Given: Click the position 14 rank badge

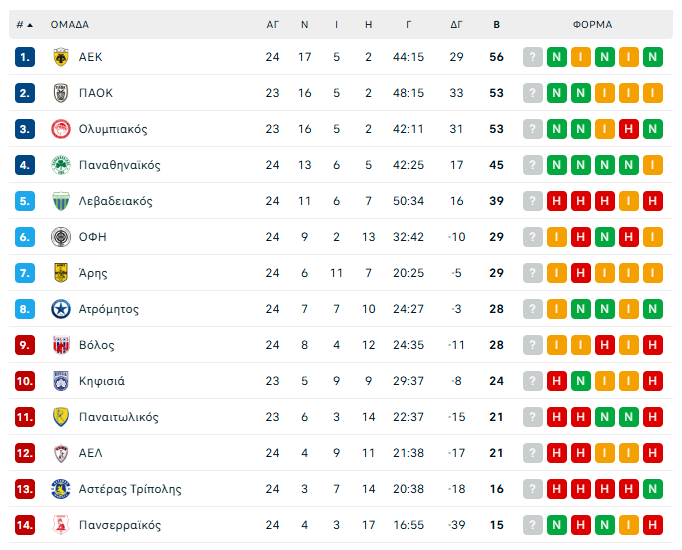Looking at the screenshot, I should pyautogui.click(x=25, y=525).
